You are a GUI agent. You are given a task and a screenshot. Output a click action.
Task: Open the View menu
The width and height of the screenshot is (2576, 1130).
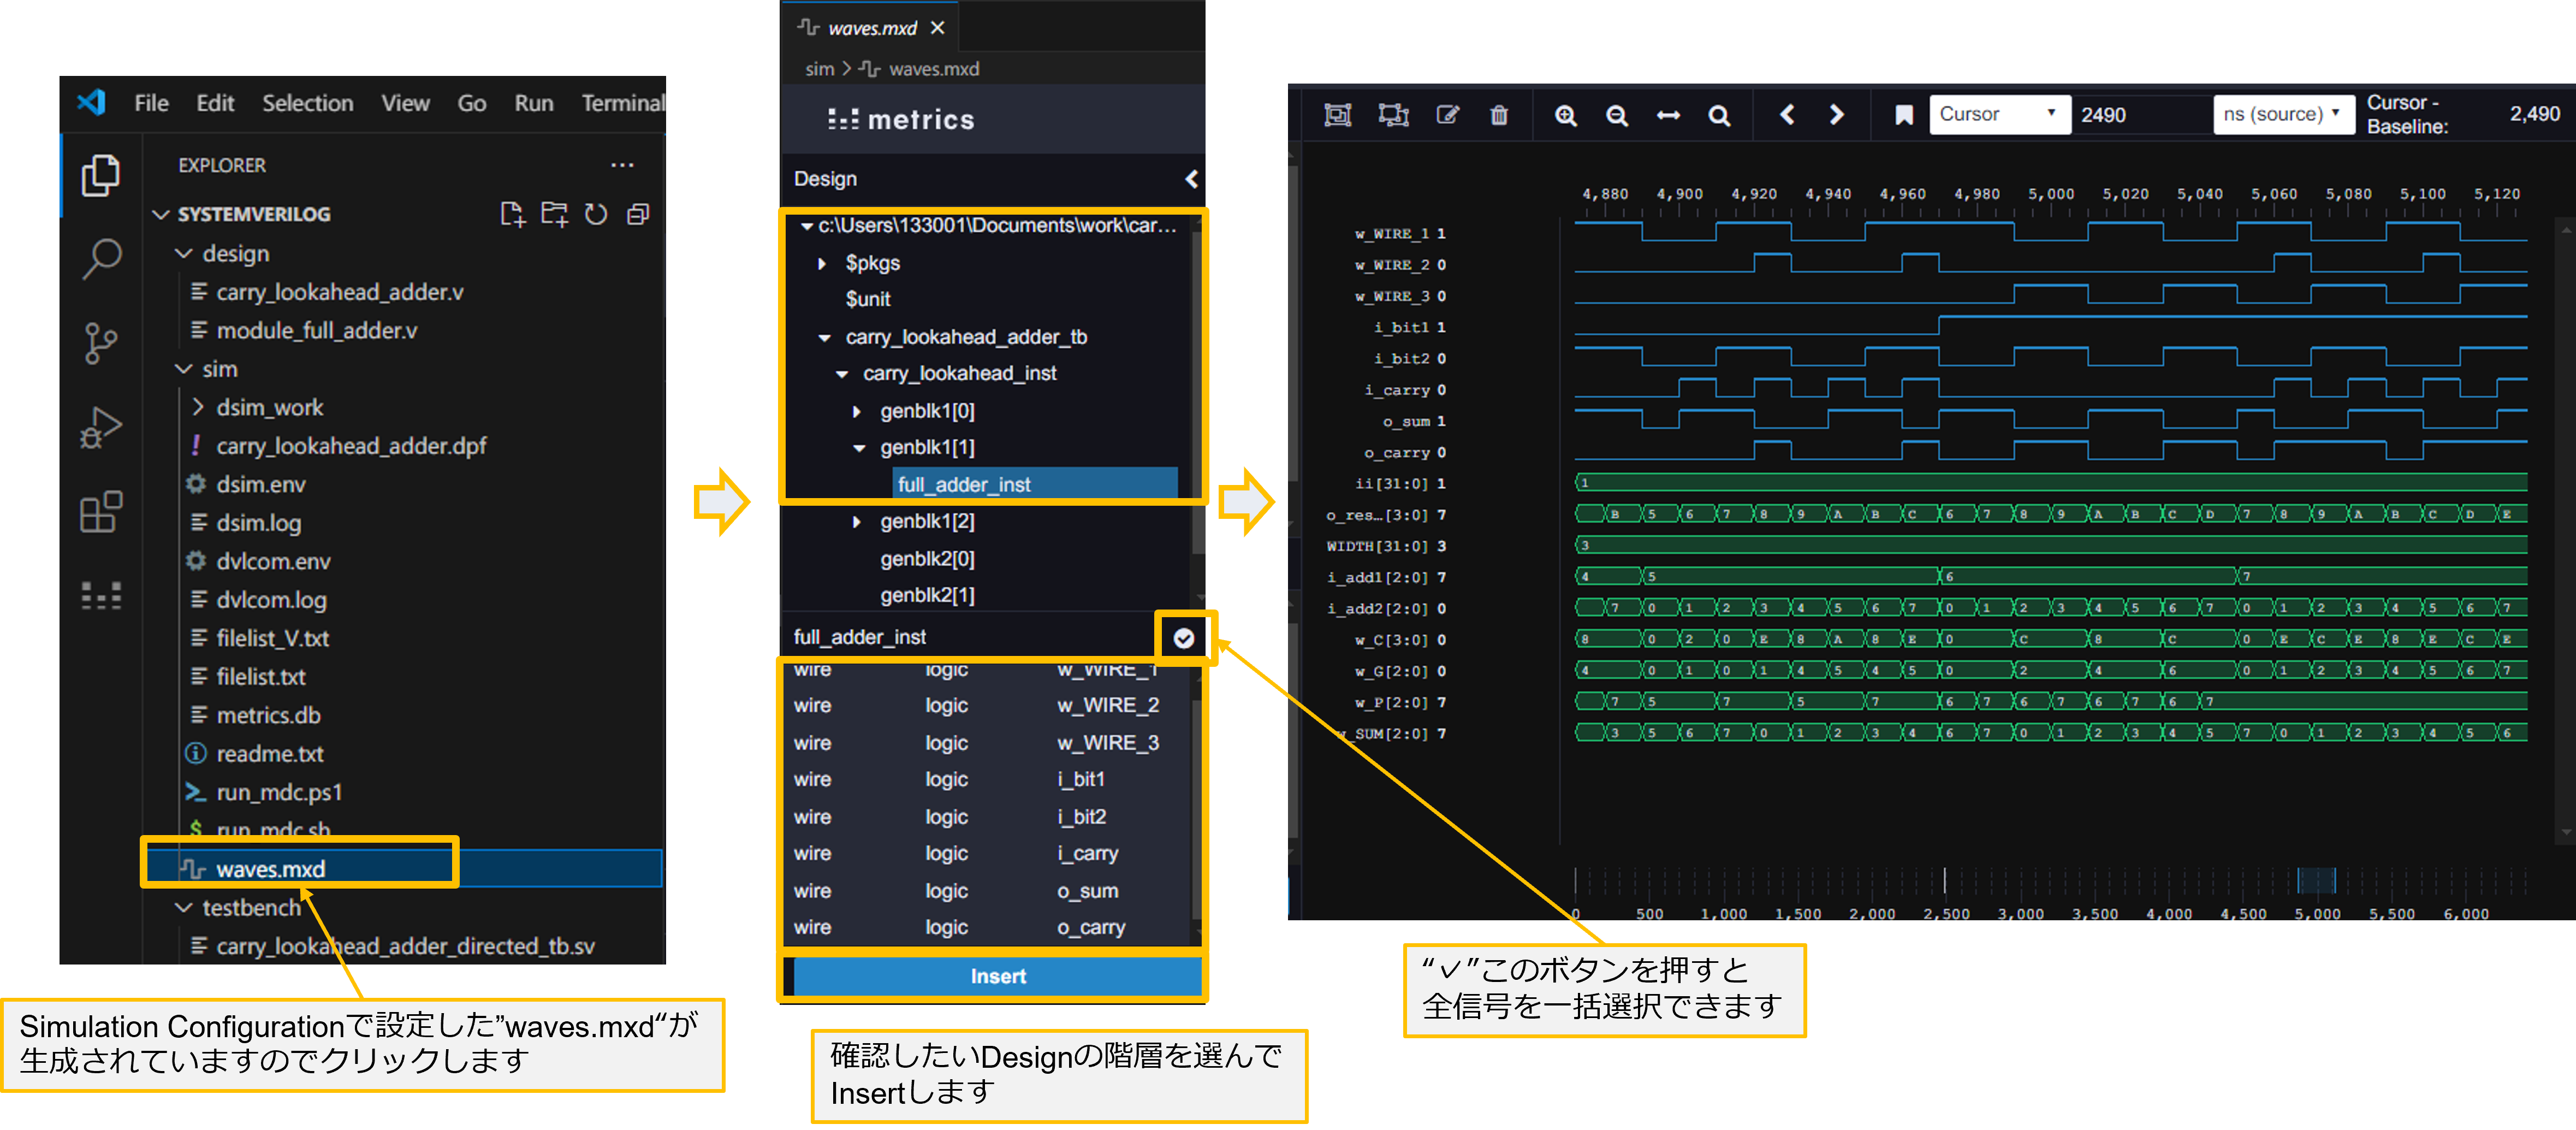[x=405, y=103]
